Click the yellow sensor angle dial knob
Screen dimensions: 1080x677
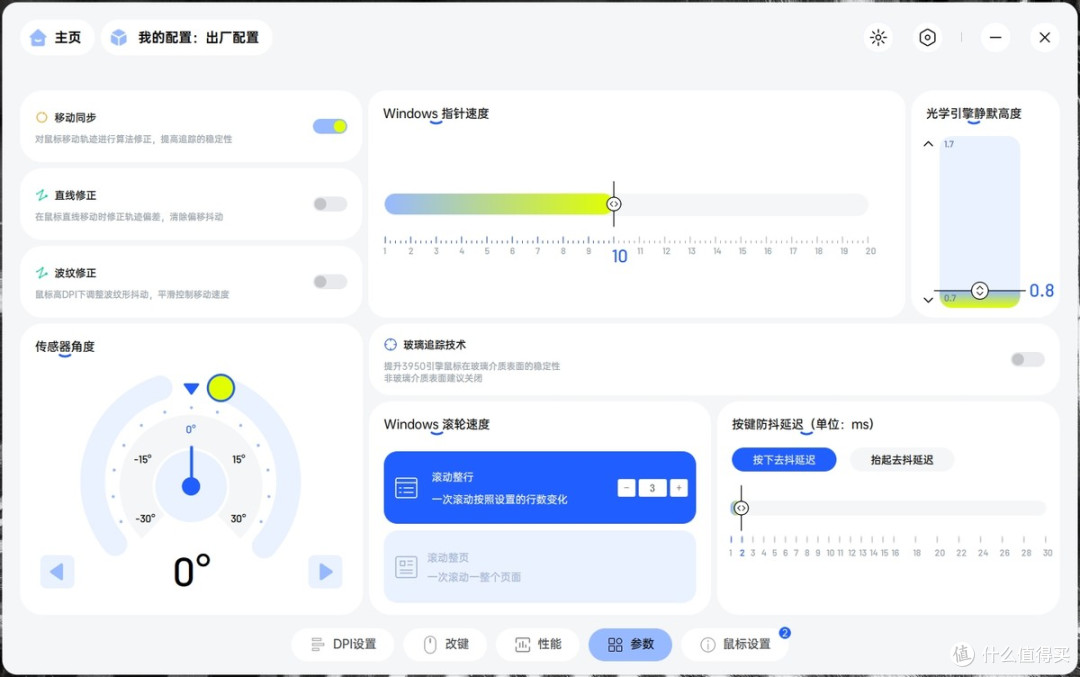(x=220, y=388)
